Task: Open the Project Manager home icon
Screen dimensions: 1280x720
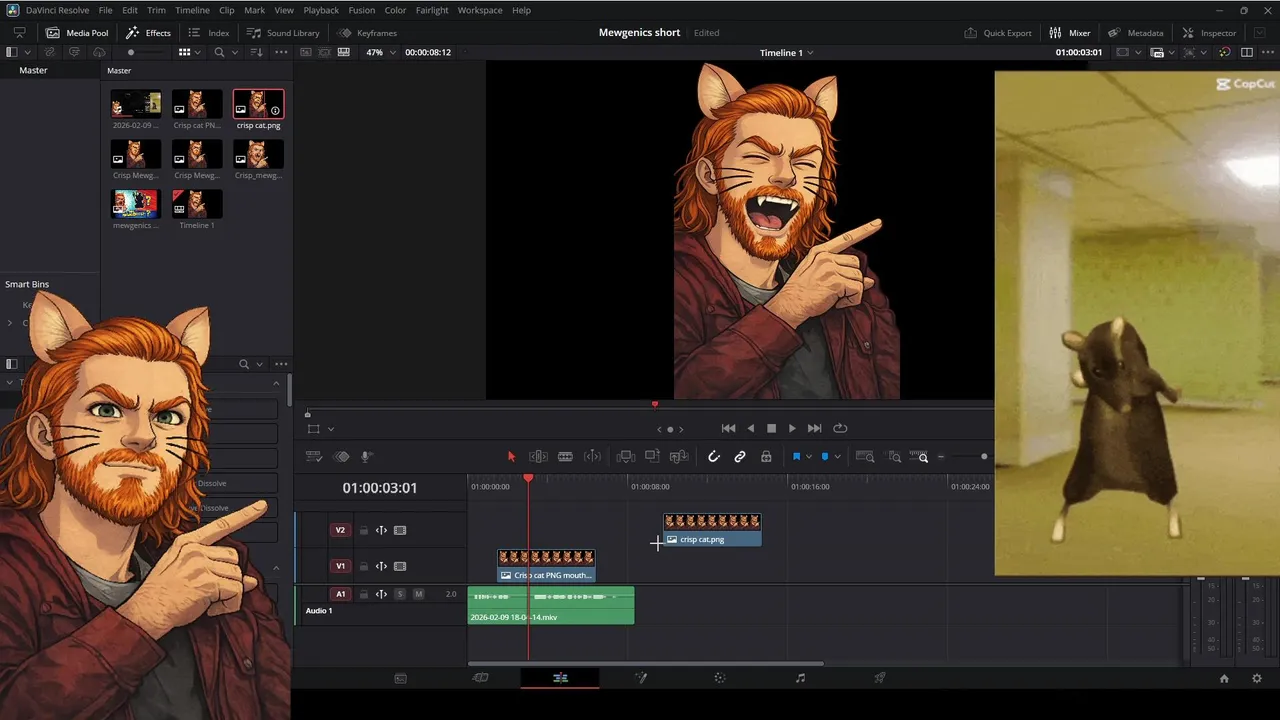Action: pos(1223,678)
